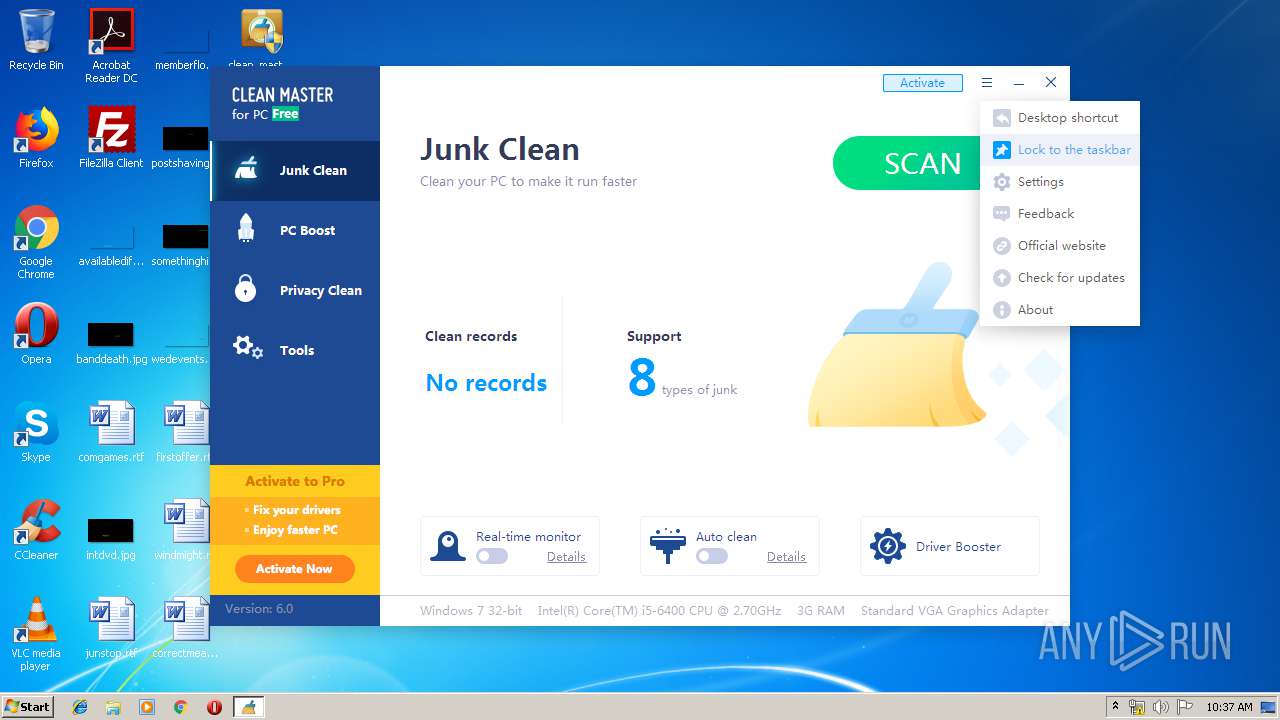Screen dimensions: 1280x720
Task: Switch to PC Boost section
Action: 295,231
